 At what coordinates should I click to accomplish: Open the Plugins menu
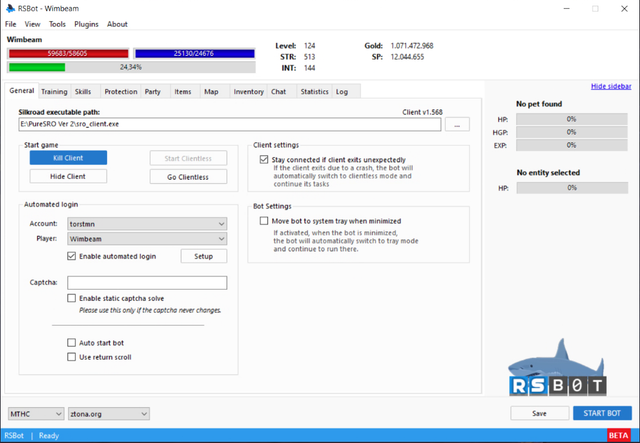86,24
